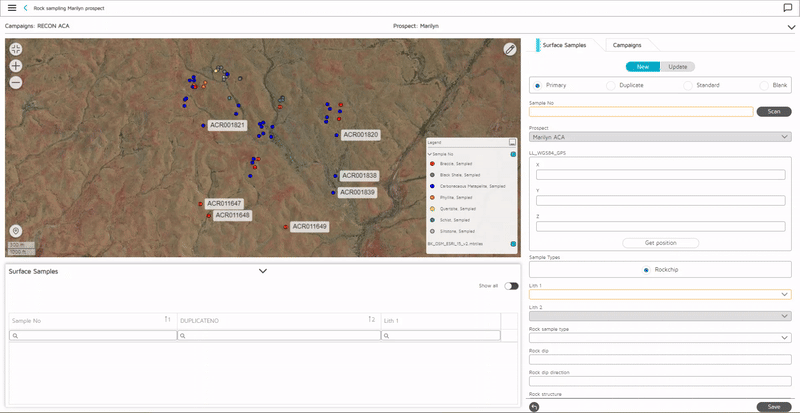Click the back arrow beside the page title
800x413 pixels.
(25, 8)
